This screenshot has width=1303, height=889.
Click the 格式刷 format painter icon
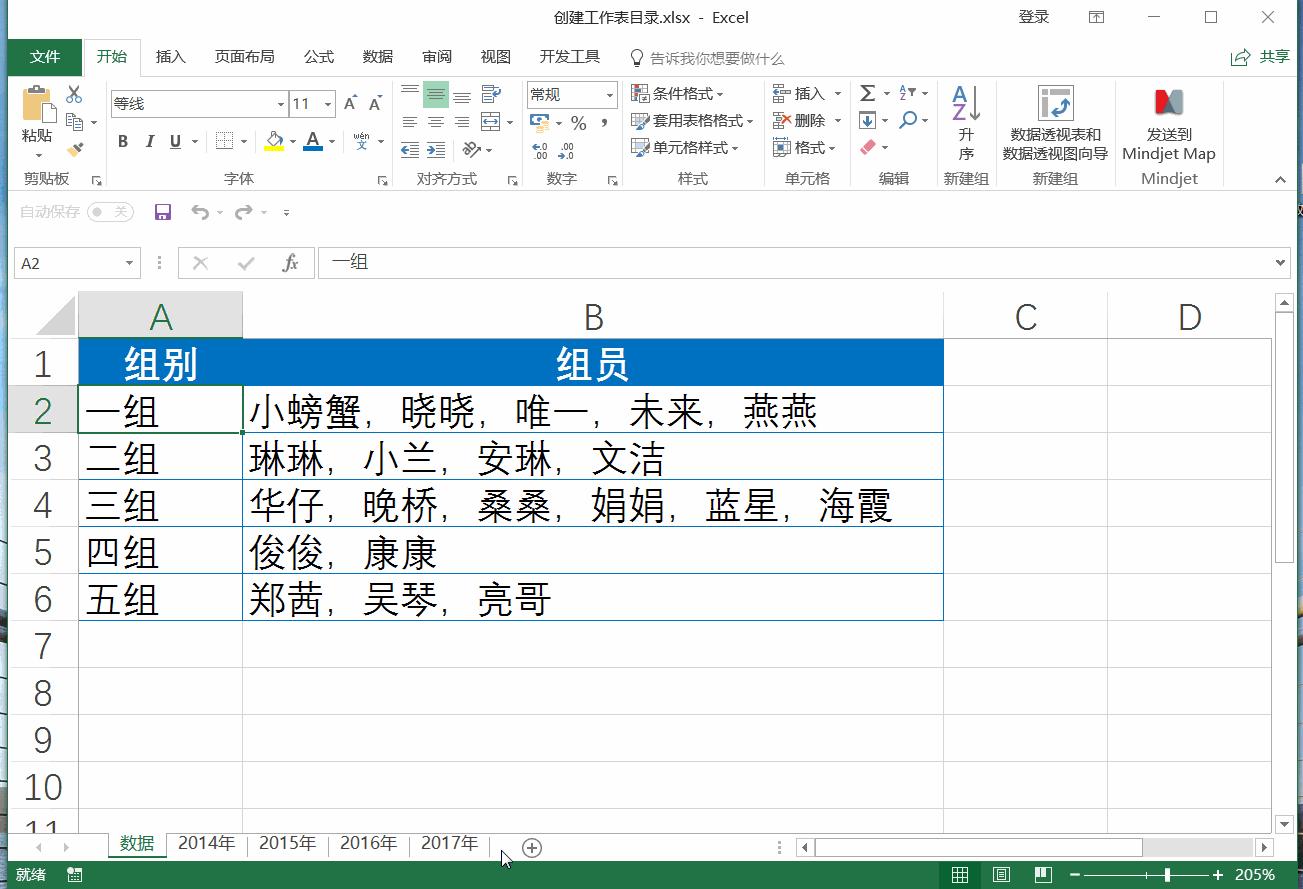(72, 148)
